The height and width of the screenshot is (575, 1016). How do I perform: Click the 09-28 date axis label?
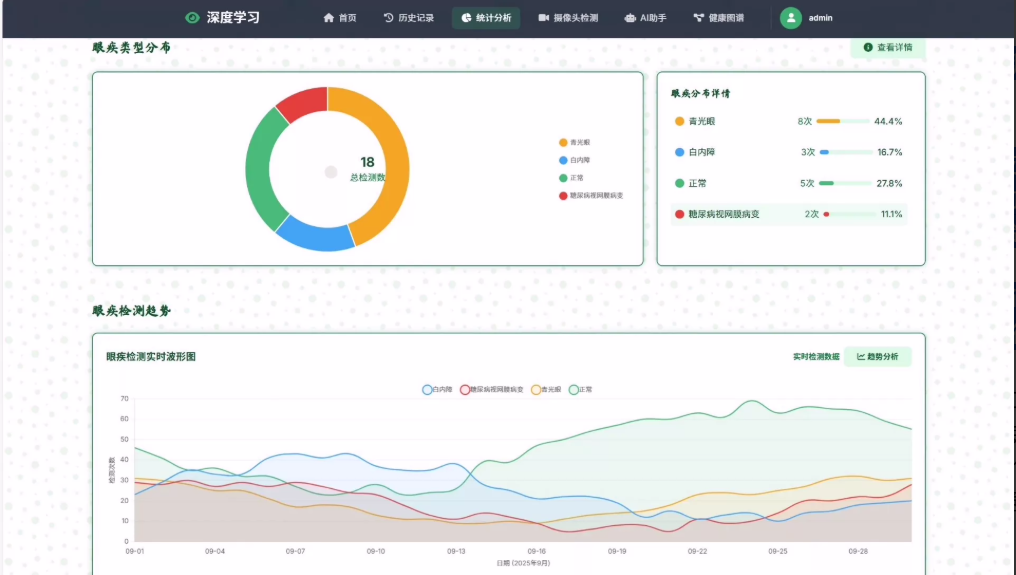pos(858,552)
